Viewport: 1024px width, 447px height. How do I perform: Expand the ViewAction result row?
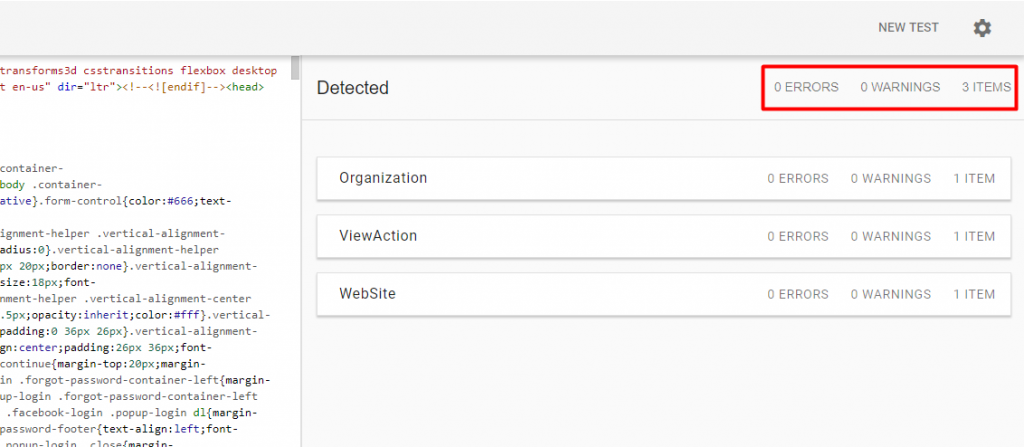tap(664, 236)
